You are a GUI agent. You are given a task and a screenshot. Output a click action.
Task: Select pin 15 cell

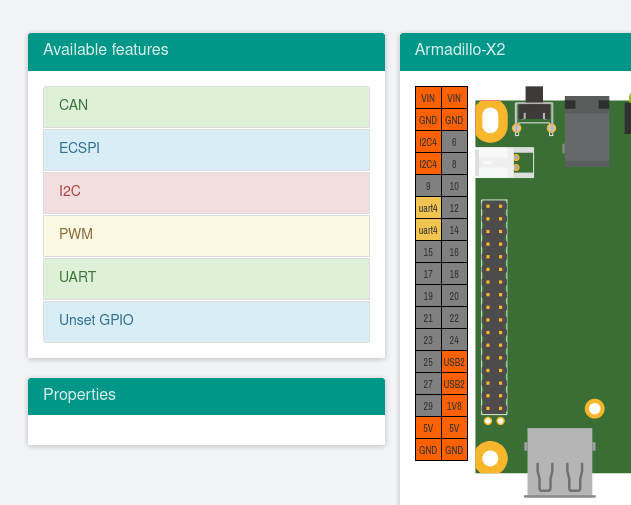pyautogui.click(x=428, y=252)
